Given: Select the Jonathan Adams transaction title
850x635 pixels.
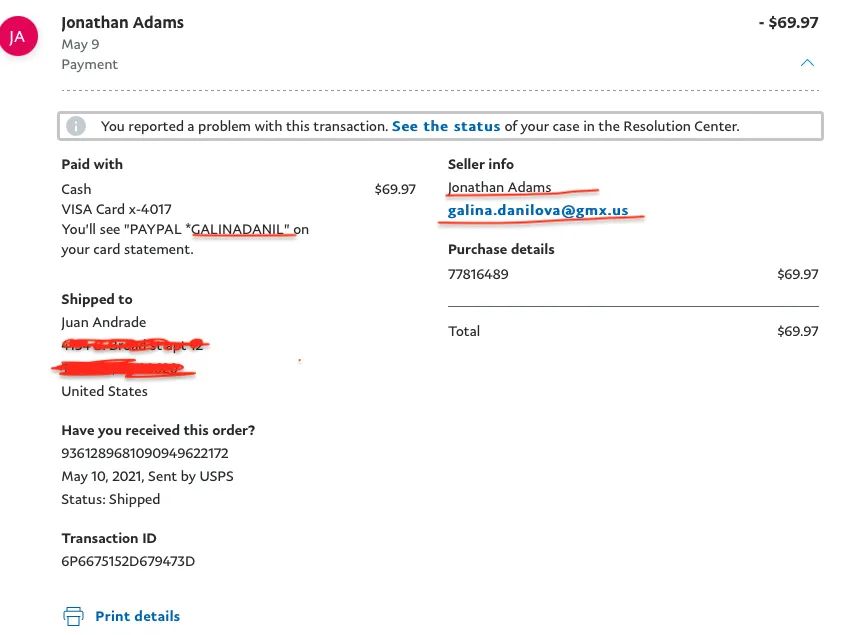Looking at the screenshot, I should pos(123,22).
